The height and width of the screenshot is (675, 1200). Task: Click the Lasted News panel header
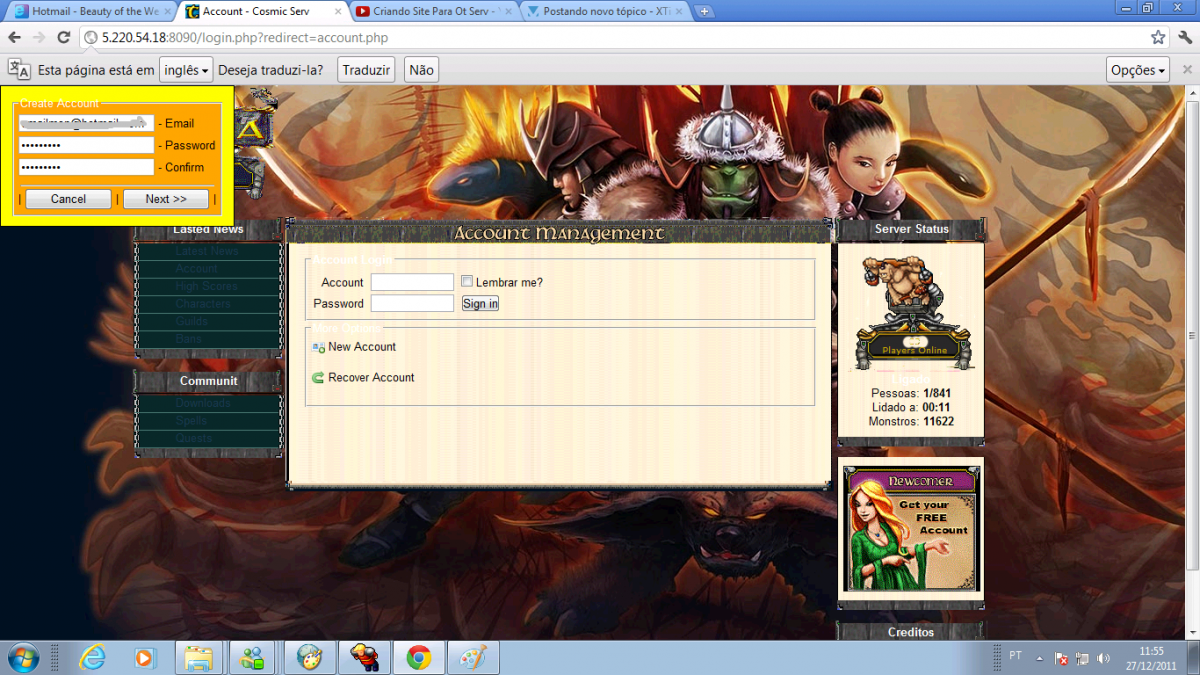pyautogui.click(x=208, y=229)
